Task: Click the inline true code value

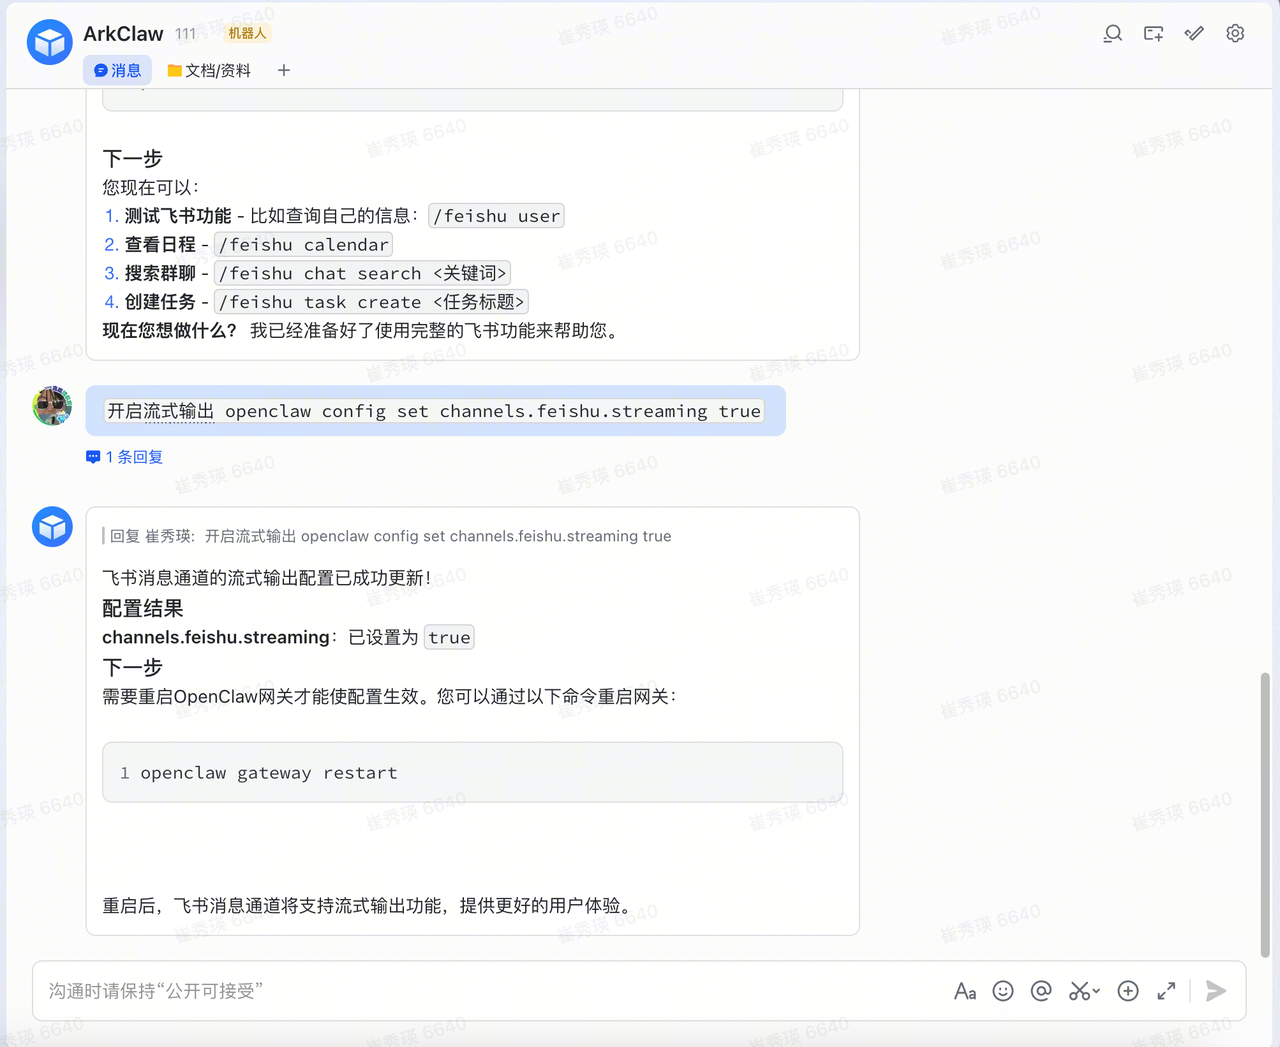Action: 449,638
